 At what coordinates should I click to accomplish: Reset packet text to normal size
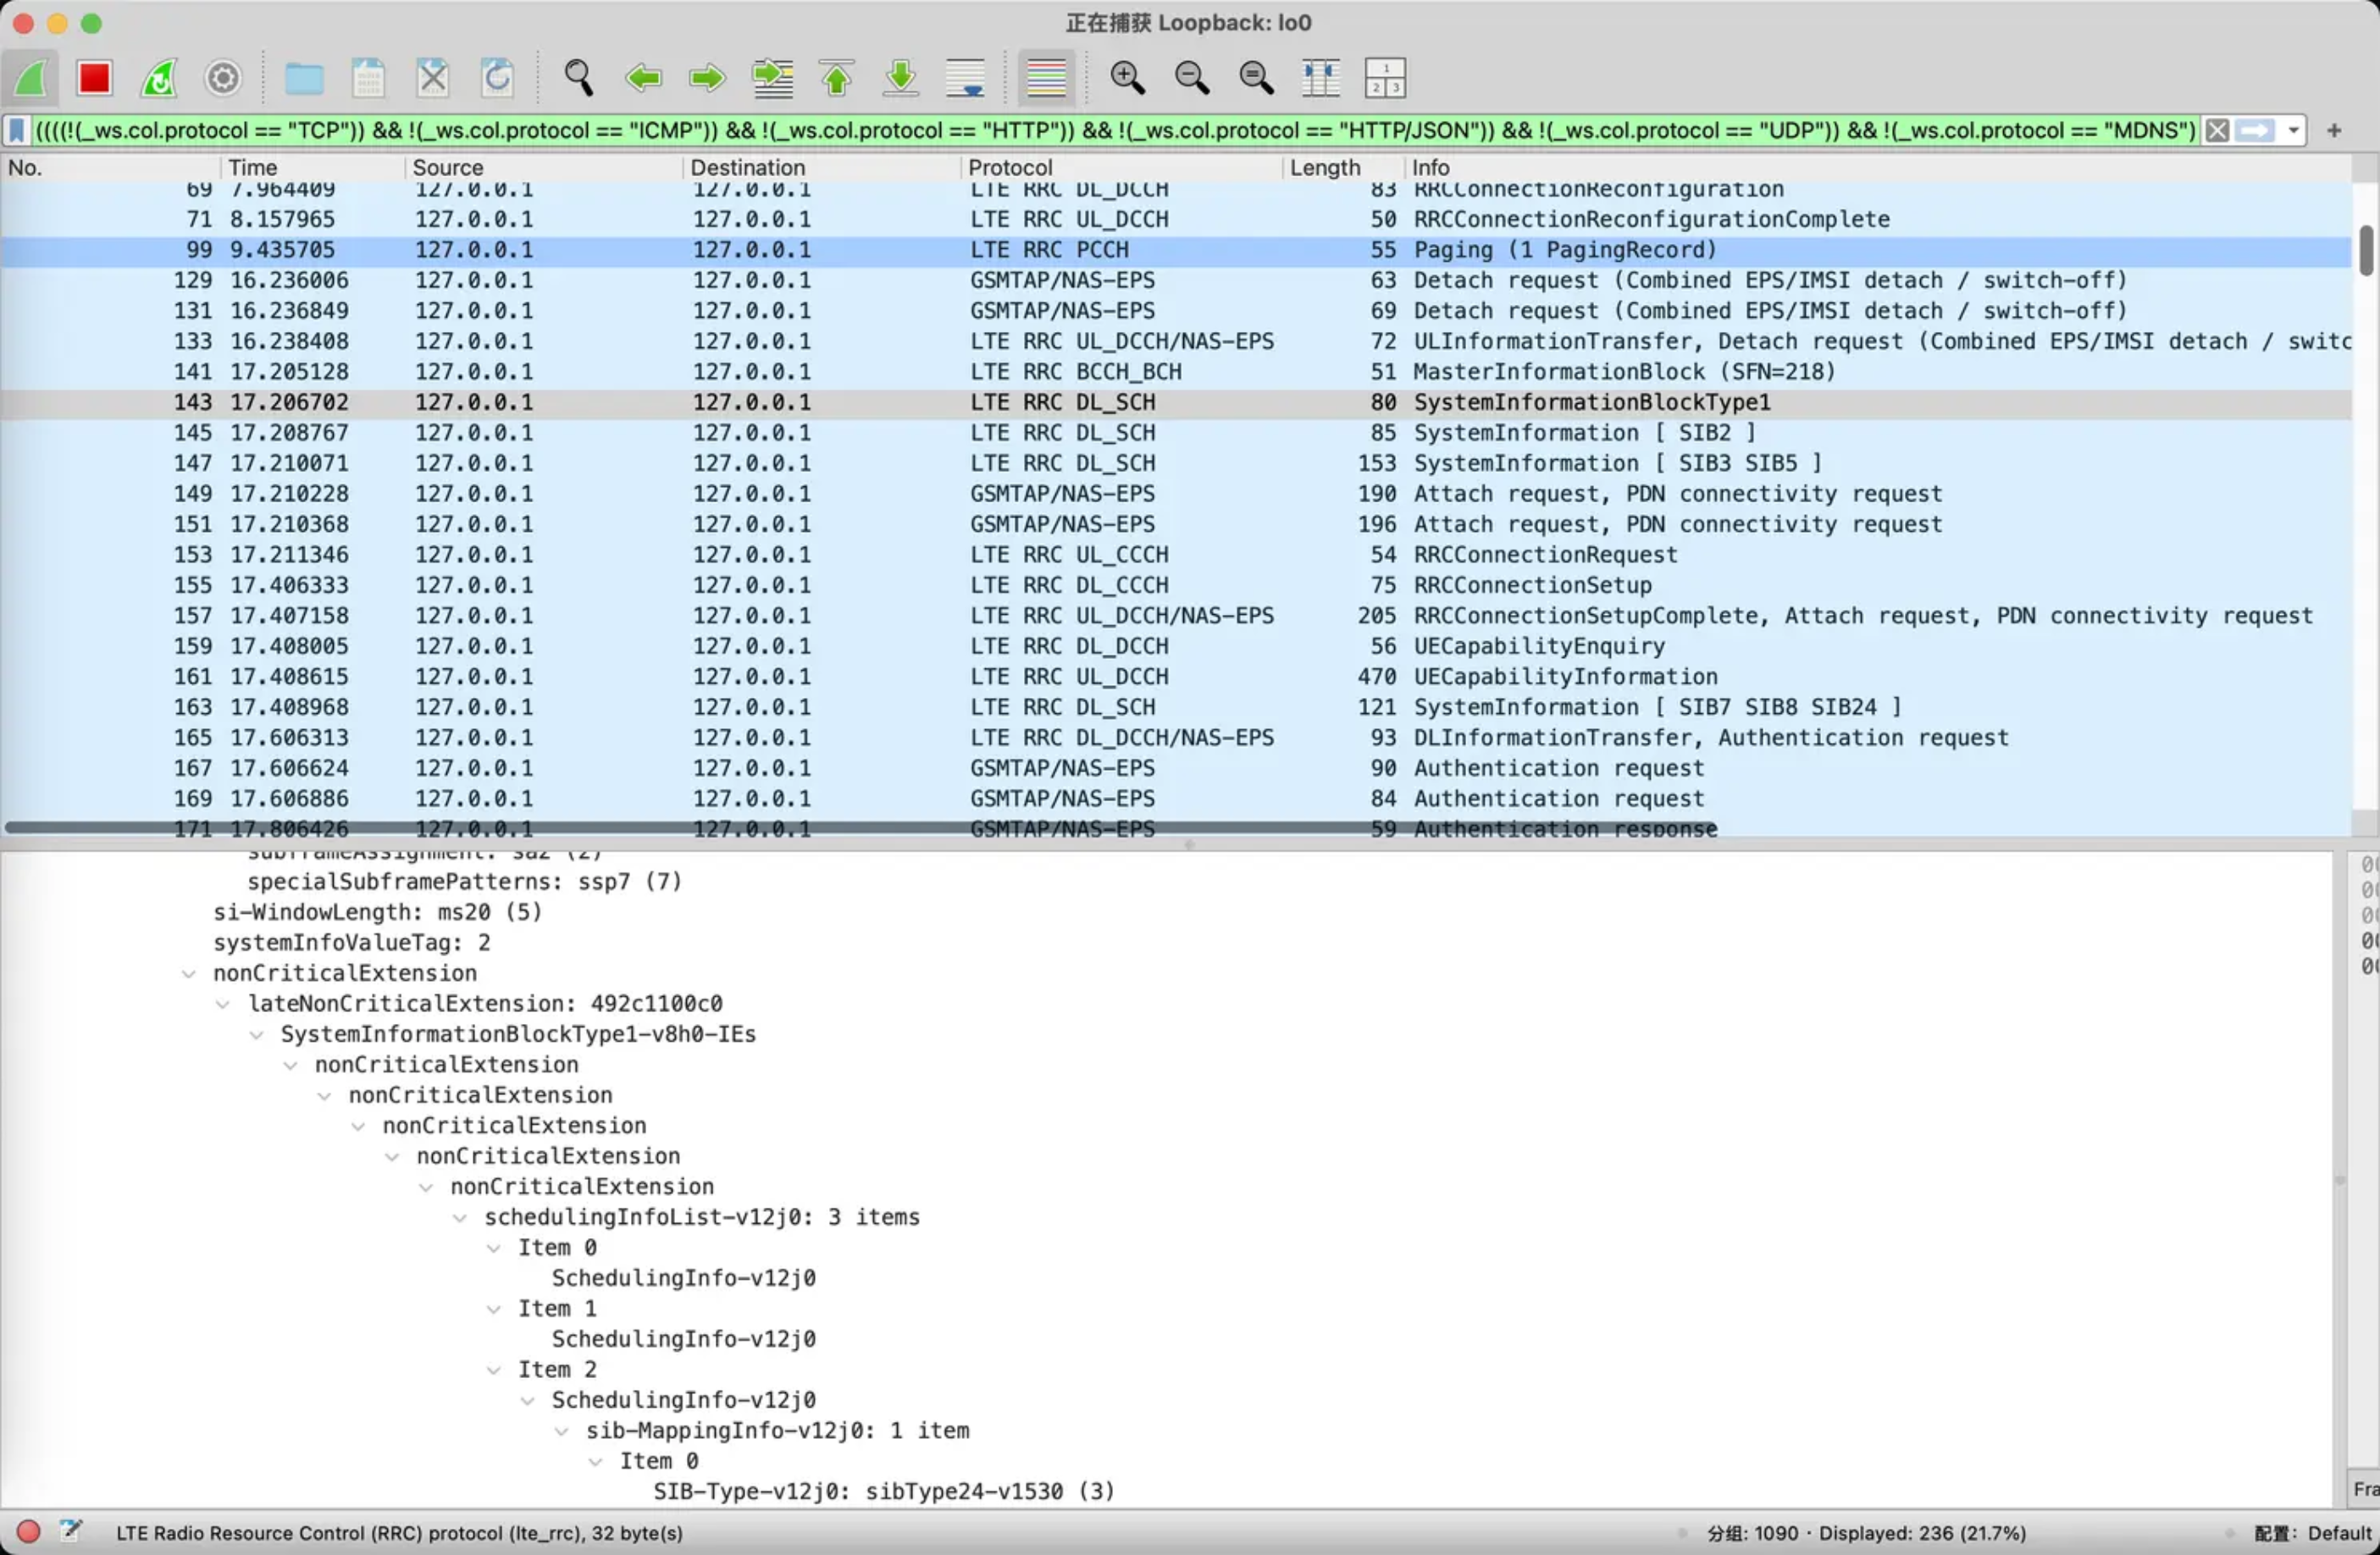point(1256,77)
